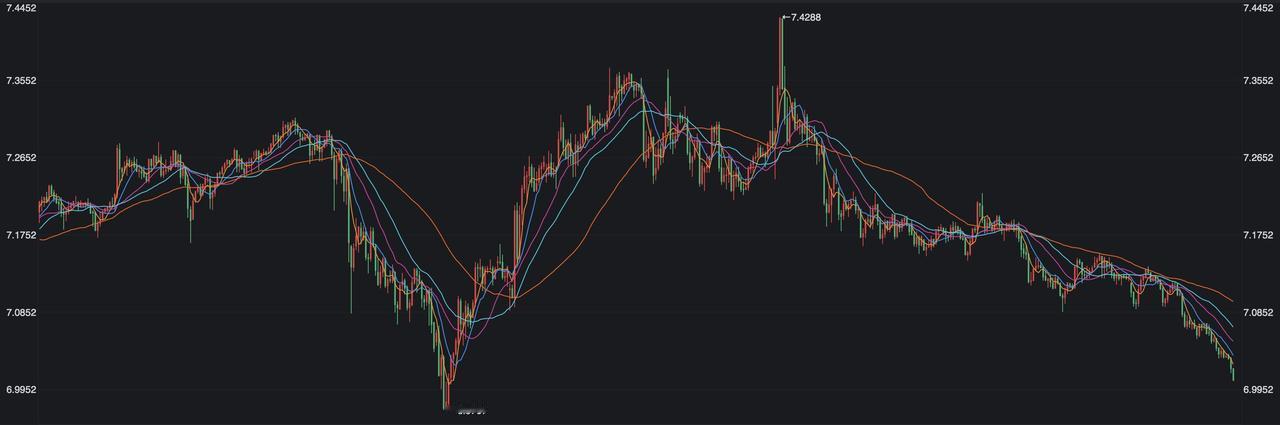
Task: Click the 7.2652 label on right axis
Action: (x=1256, y=158)
